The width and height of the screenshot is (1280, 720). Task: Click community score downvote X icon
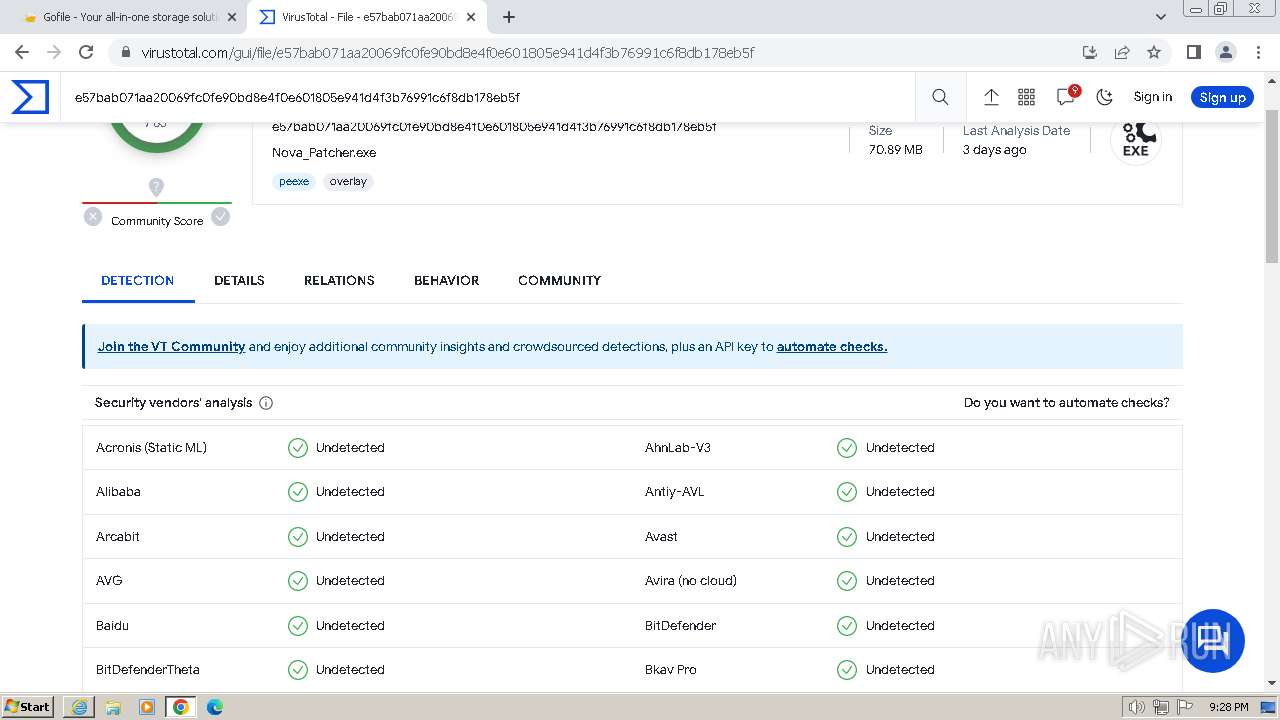(x=93, y=216)
